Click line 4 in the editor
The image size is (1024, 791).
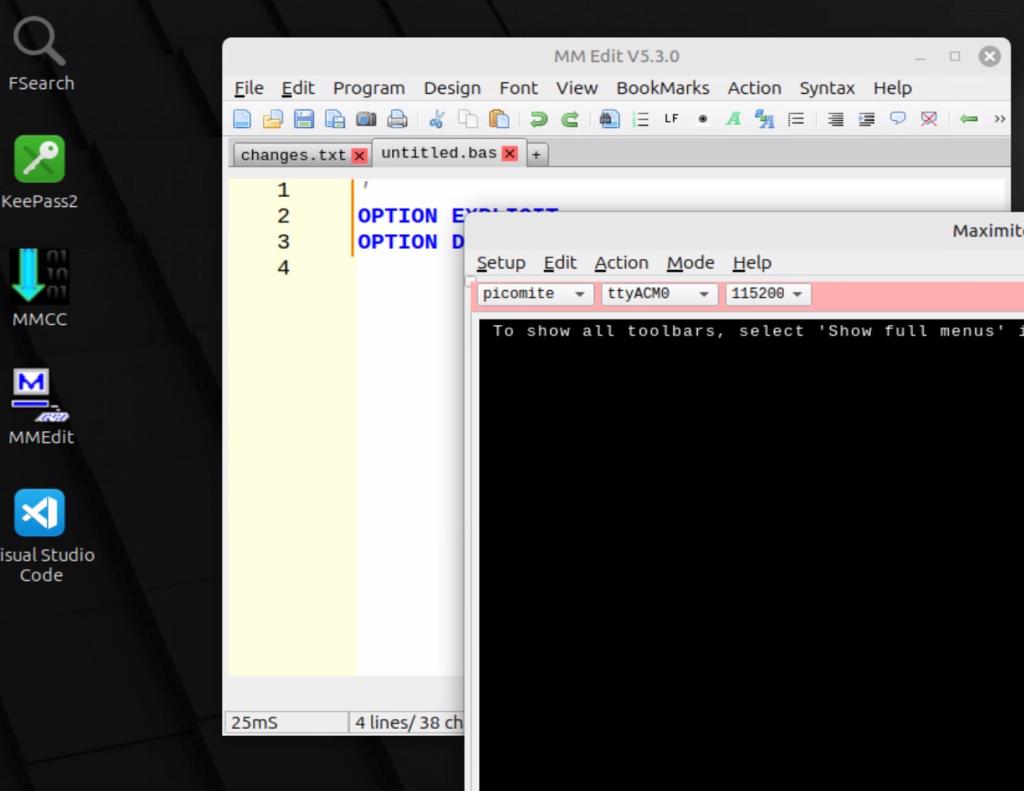400,268
